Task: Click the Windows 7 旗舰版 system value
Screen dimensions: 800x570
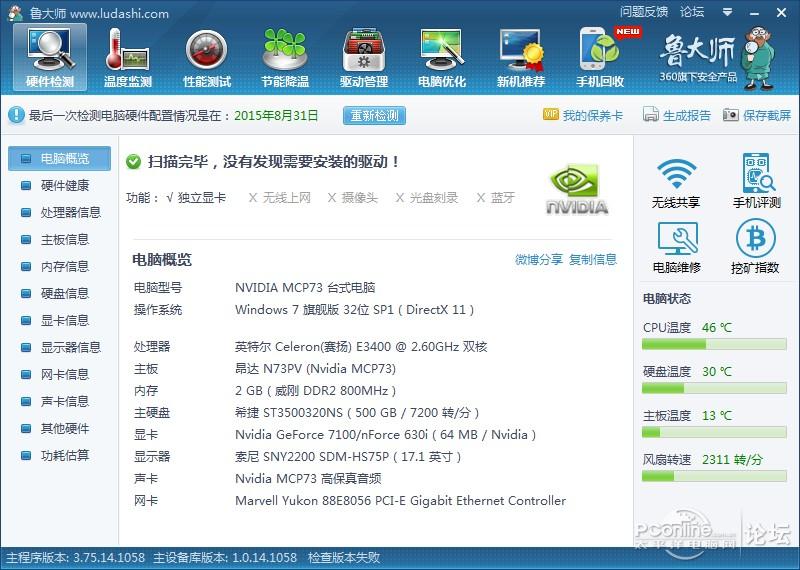Action: coord(355,310)
